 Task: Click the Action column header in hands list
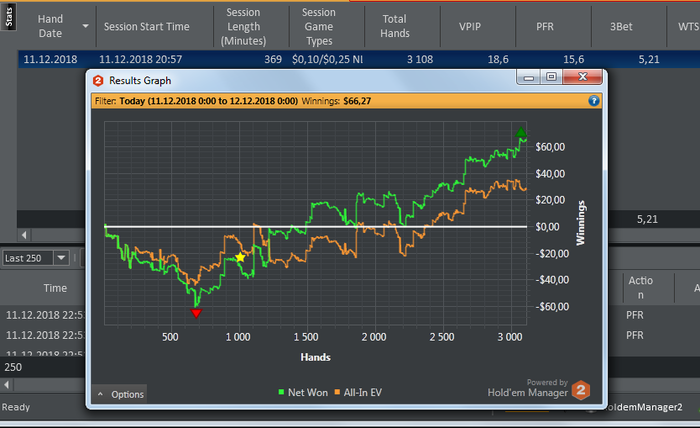641,288
